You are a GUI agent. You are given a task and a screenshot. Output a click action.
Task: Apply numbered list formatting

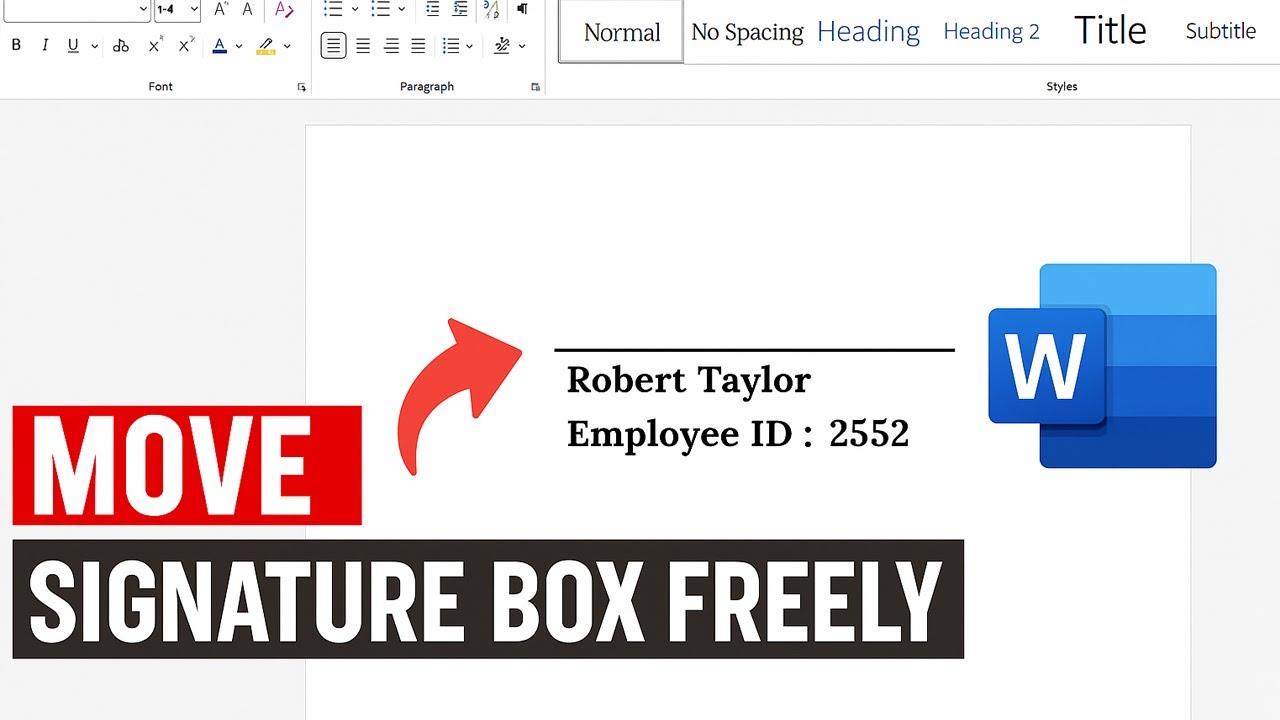point(380,9)
